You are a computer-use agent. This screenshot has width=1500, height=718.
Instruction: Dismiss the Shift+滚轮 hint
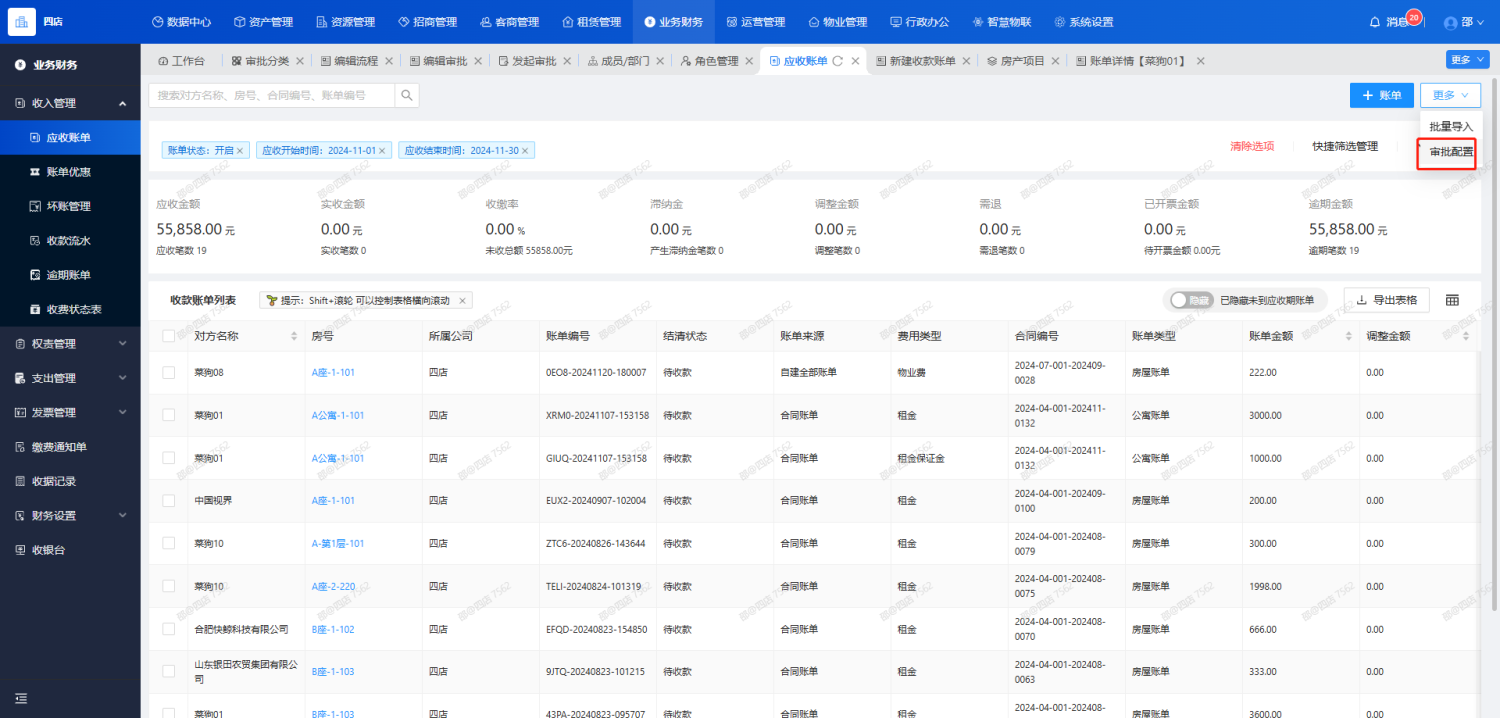tap(461, 300)
